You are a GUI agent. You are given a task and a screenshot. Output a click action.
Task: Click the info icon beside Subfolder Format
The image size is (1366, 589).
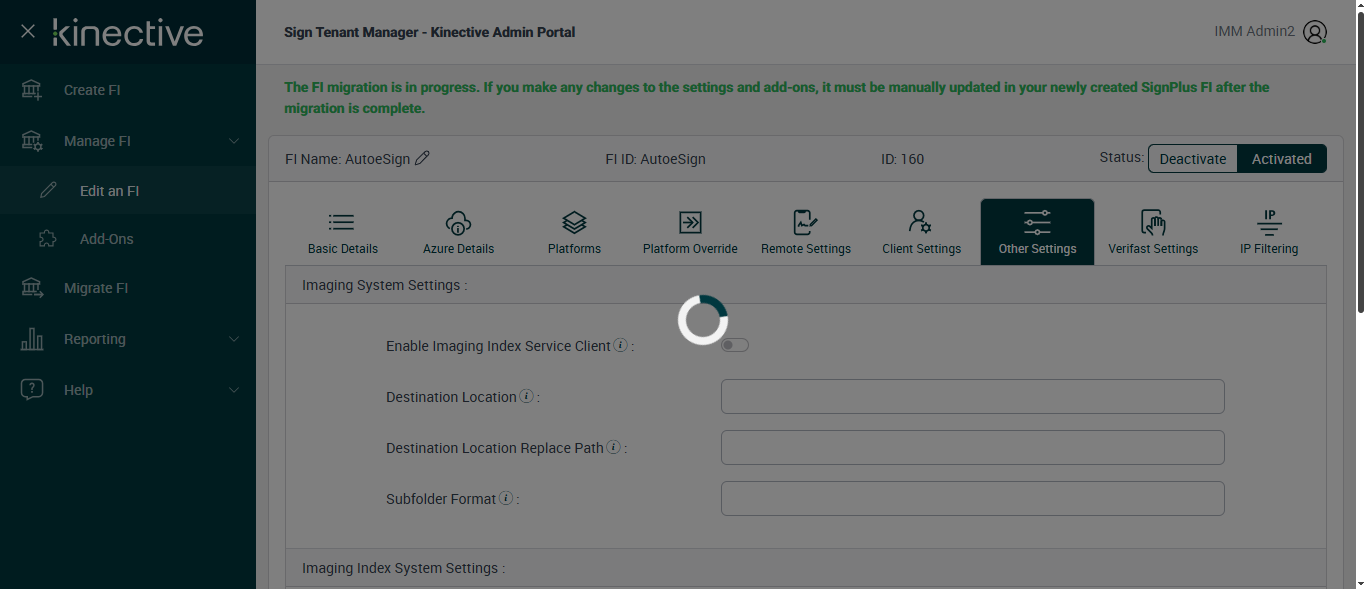tap(506, 499)
